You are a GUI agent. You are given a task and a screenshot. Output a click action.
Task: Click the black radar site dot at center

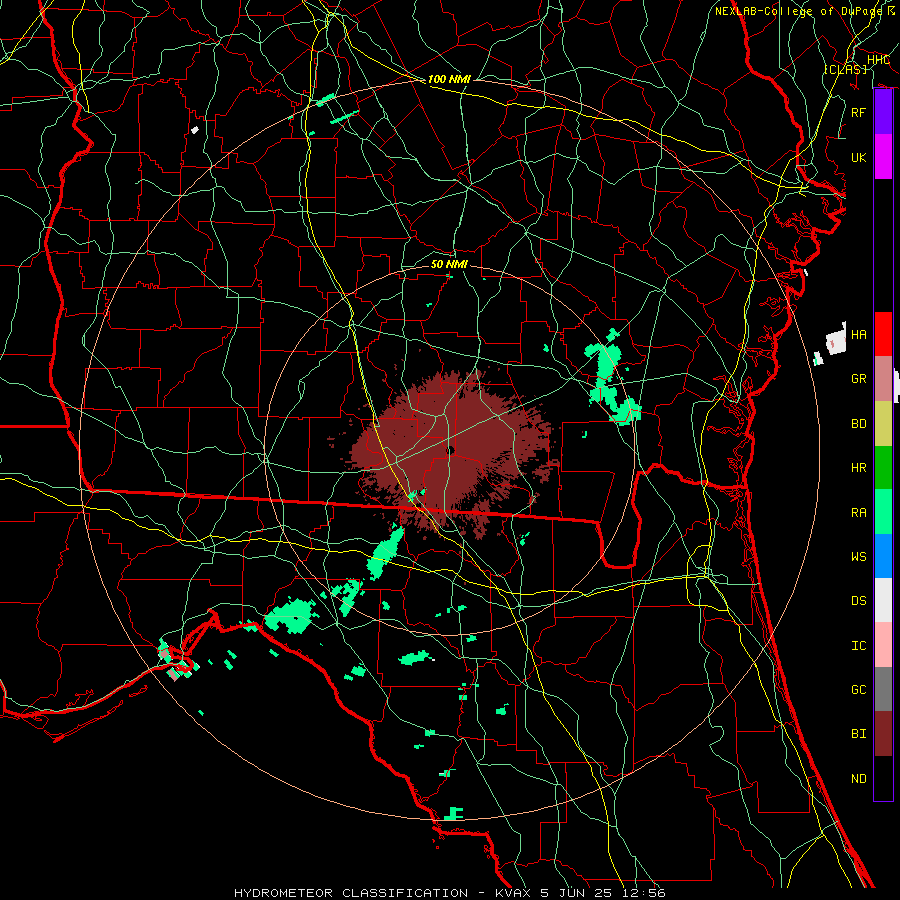point(451,450)
